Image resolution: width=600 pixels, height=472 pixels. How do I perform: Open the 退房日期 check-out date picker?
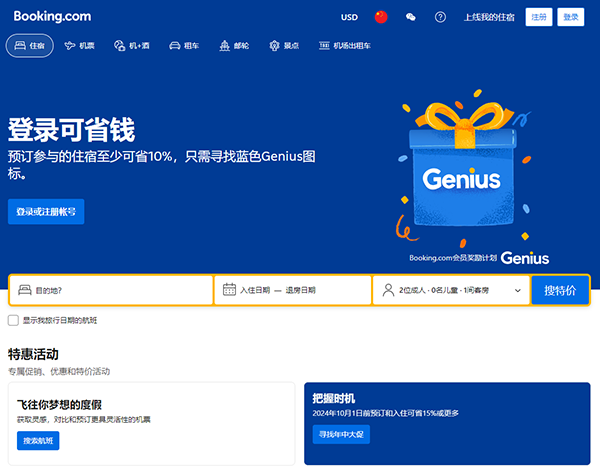[300, 290]
